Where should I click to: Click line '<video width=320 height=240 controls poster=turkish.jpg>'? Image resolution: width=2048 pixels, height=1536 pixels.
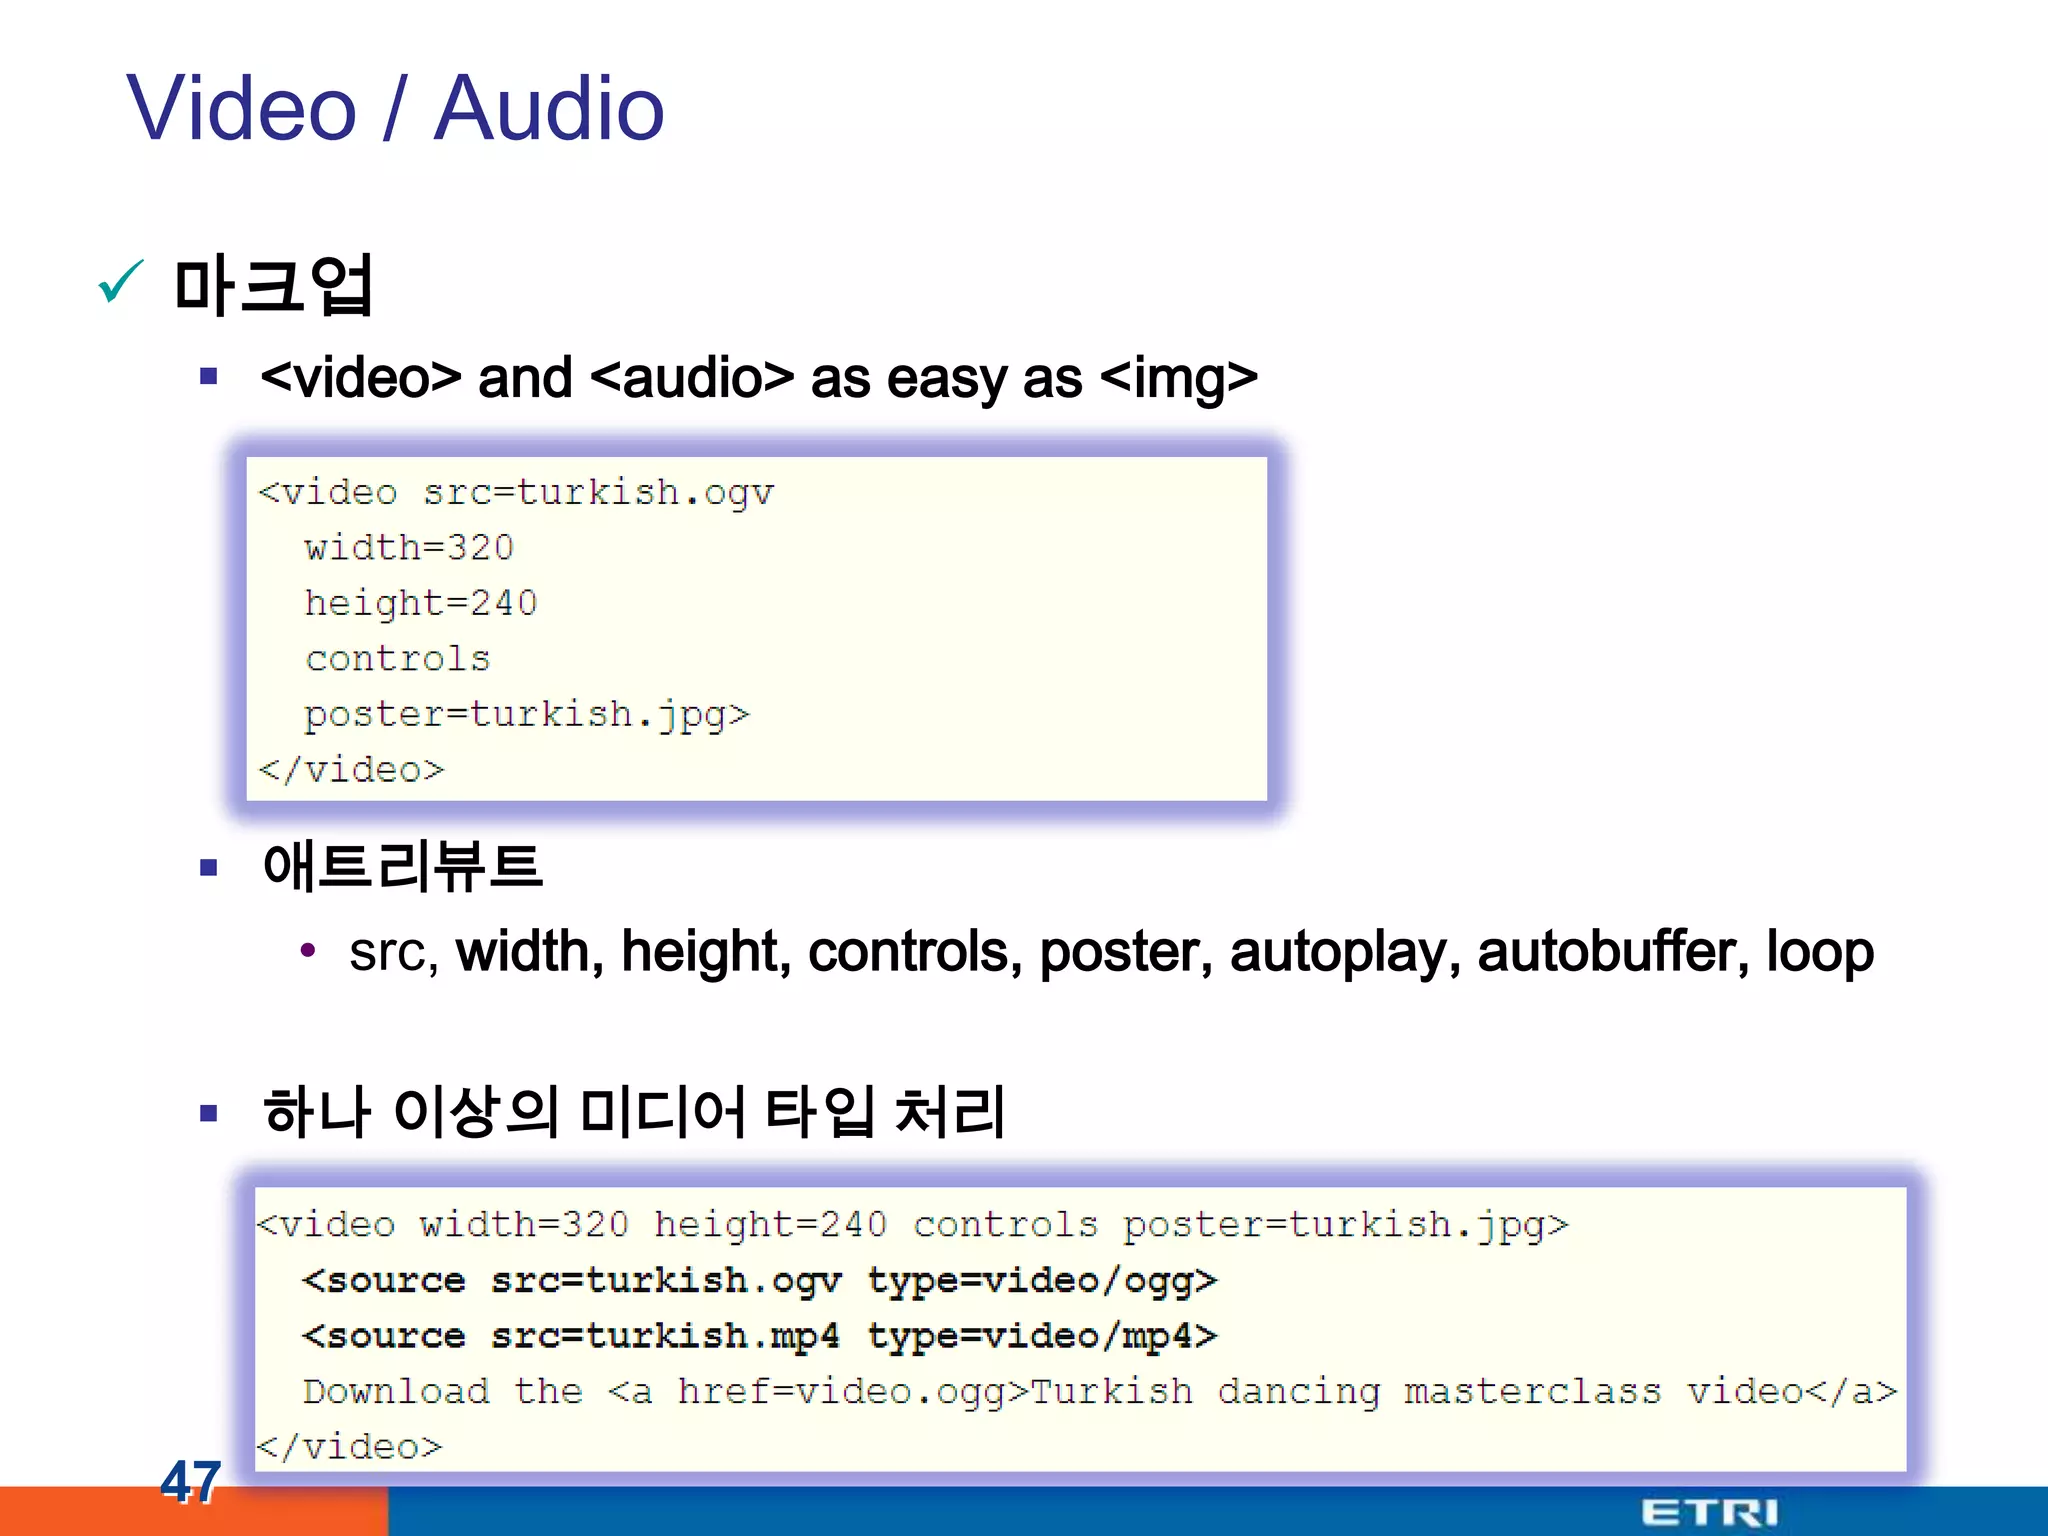(913, 1226)
